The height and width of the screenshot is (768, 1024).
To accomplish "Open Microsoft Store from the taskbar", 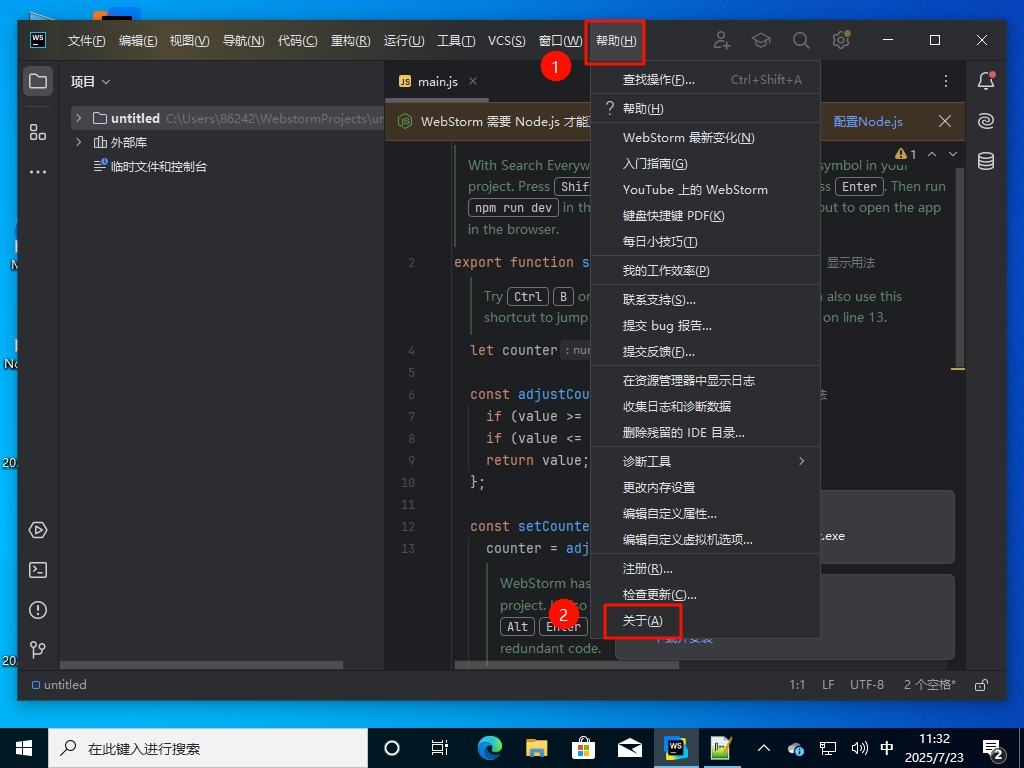I will 583,748.
